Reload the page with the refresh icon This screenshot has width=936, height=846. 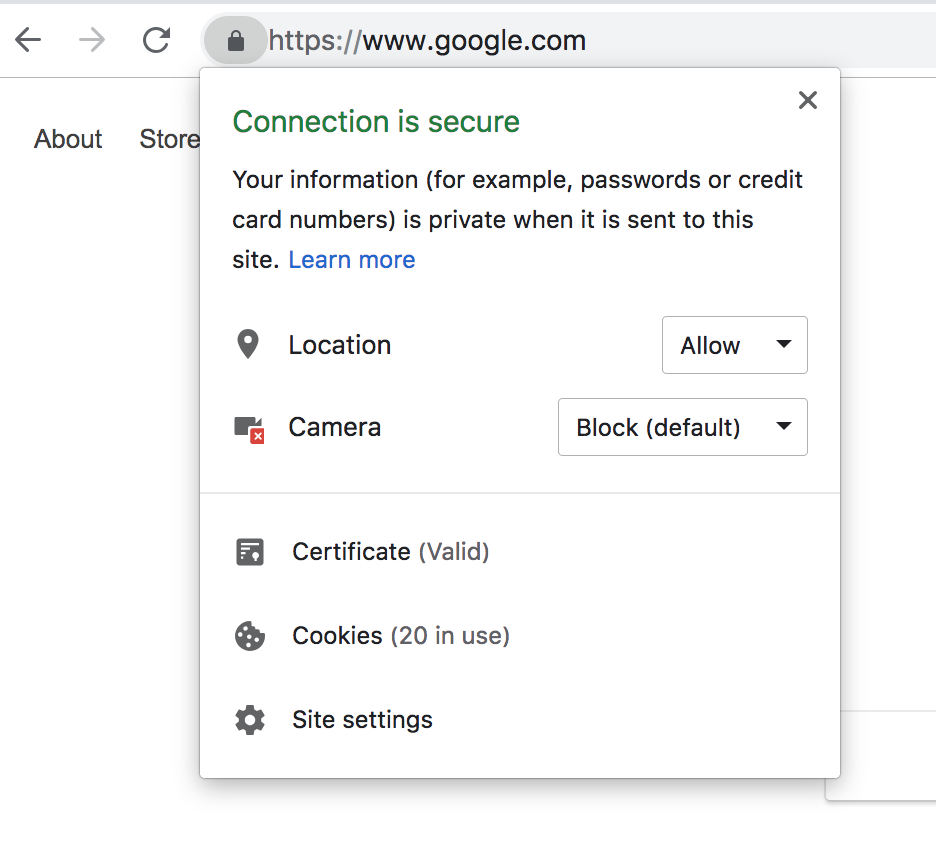pyautogui.click(x=156, y=41)
